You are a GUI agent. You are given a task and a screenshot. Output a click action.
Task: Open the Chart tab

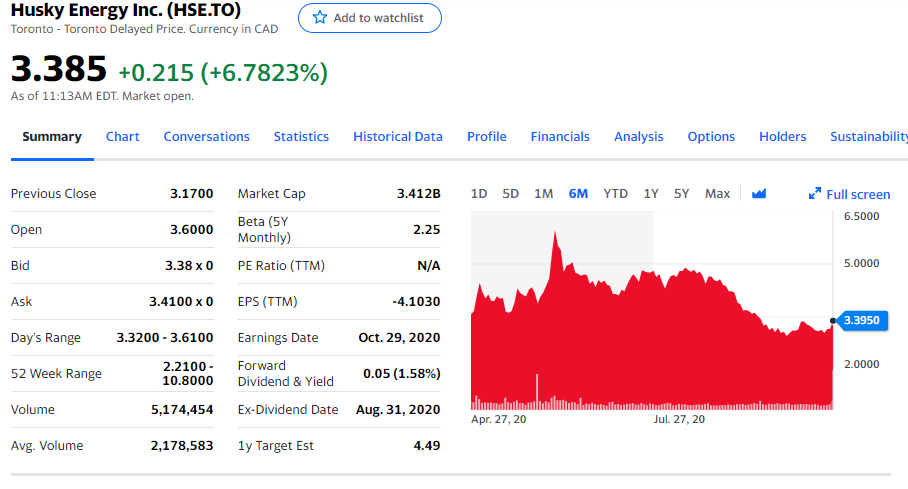click(x=123, y=137)
